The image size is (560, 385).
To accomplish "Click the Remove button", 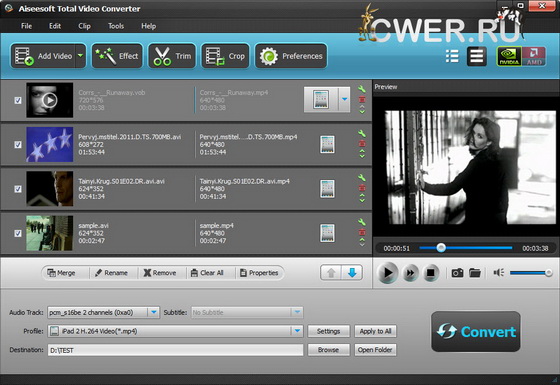I will coord(160,273).
